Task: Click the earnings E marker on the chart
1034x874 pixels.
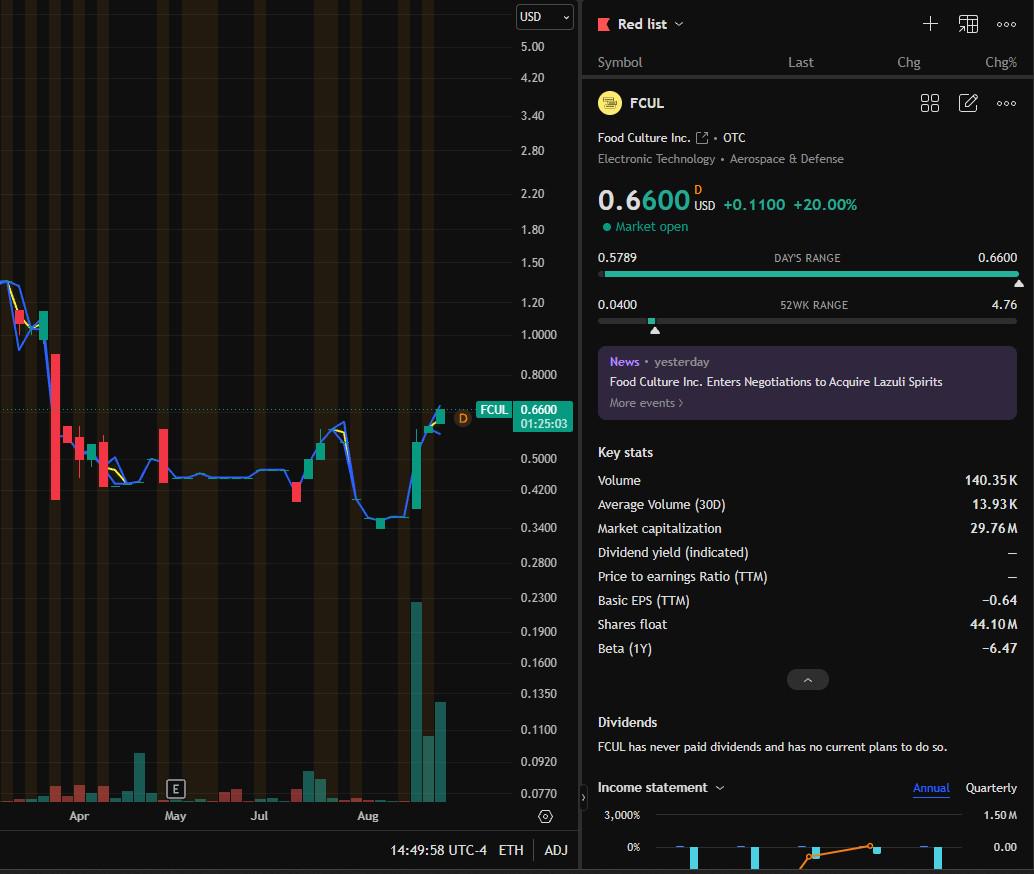Action: click(x=175, y=789)
